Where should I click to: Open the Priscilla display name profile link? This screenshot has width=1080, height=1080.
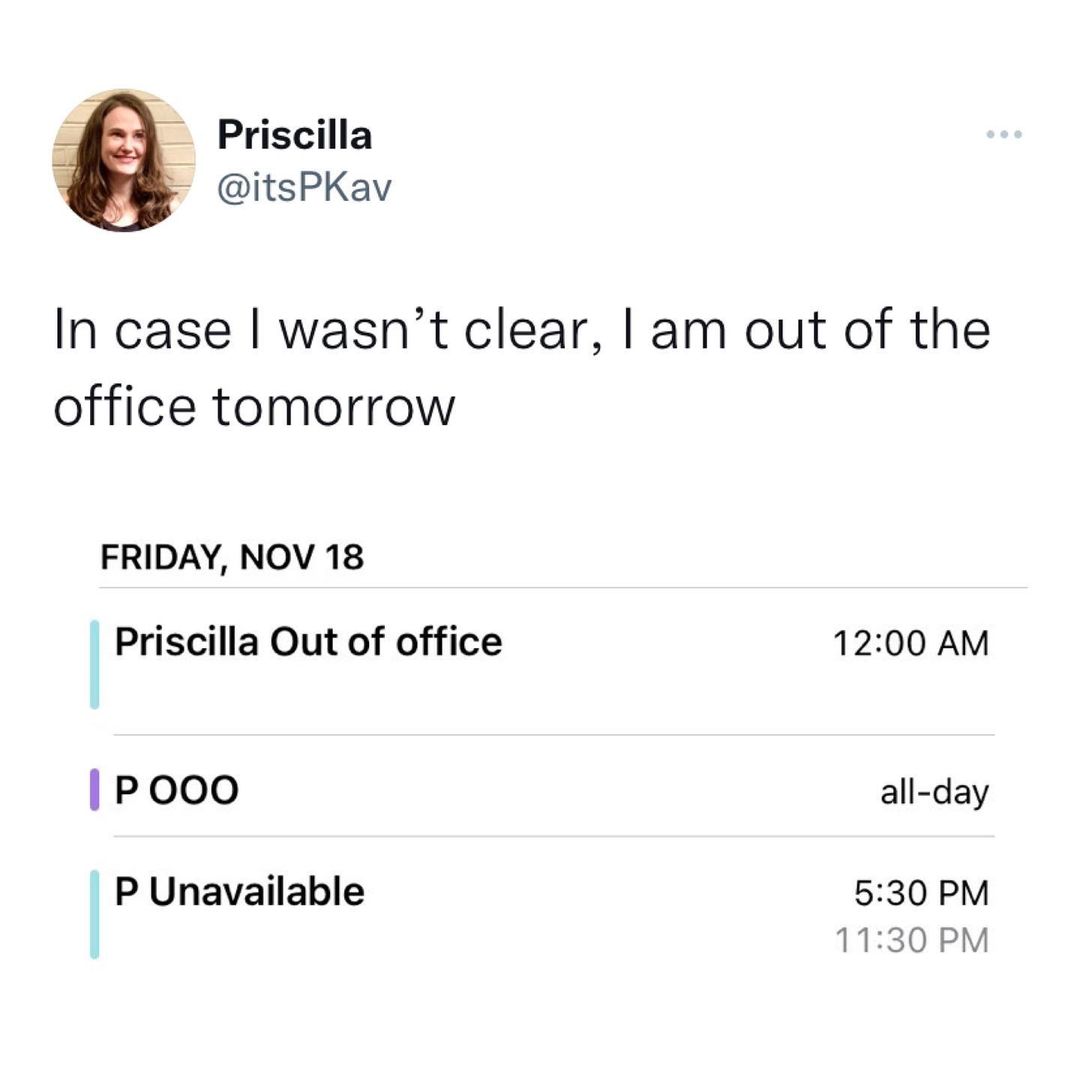[x=295, y=135]
